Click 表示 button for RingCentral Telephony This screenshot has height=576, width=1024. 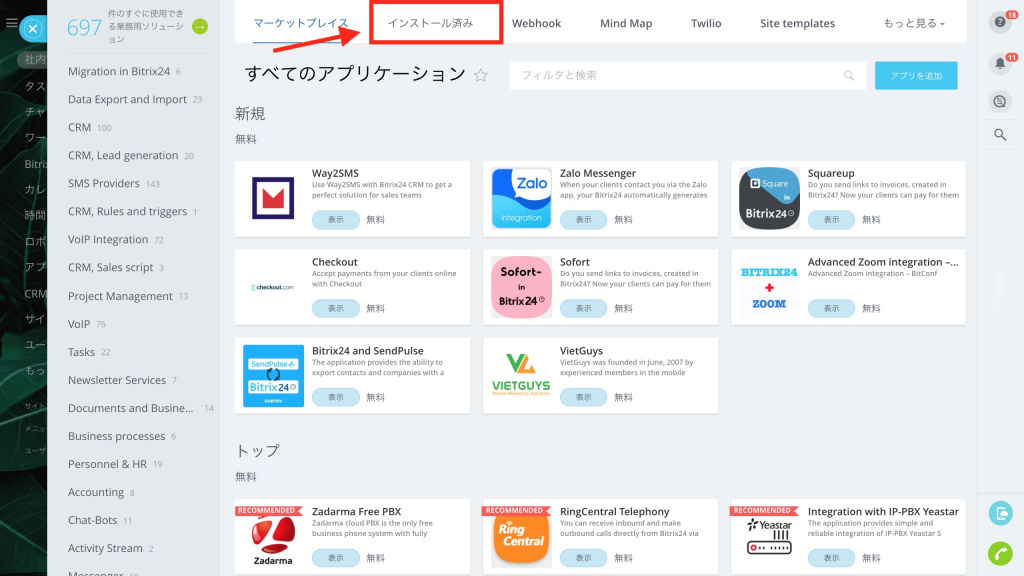point(583,558)
